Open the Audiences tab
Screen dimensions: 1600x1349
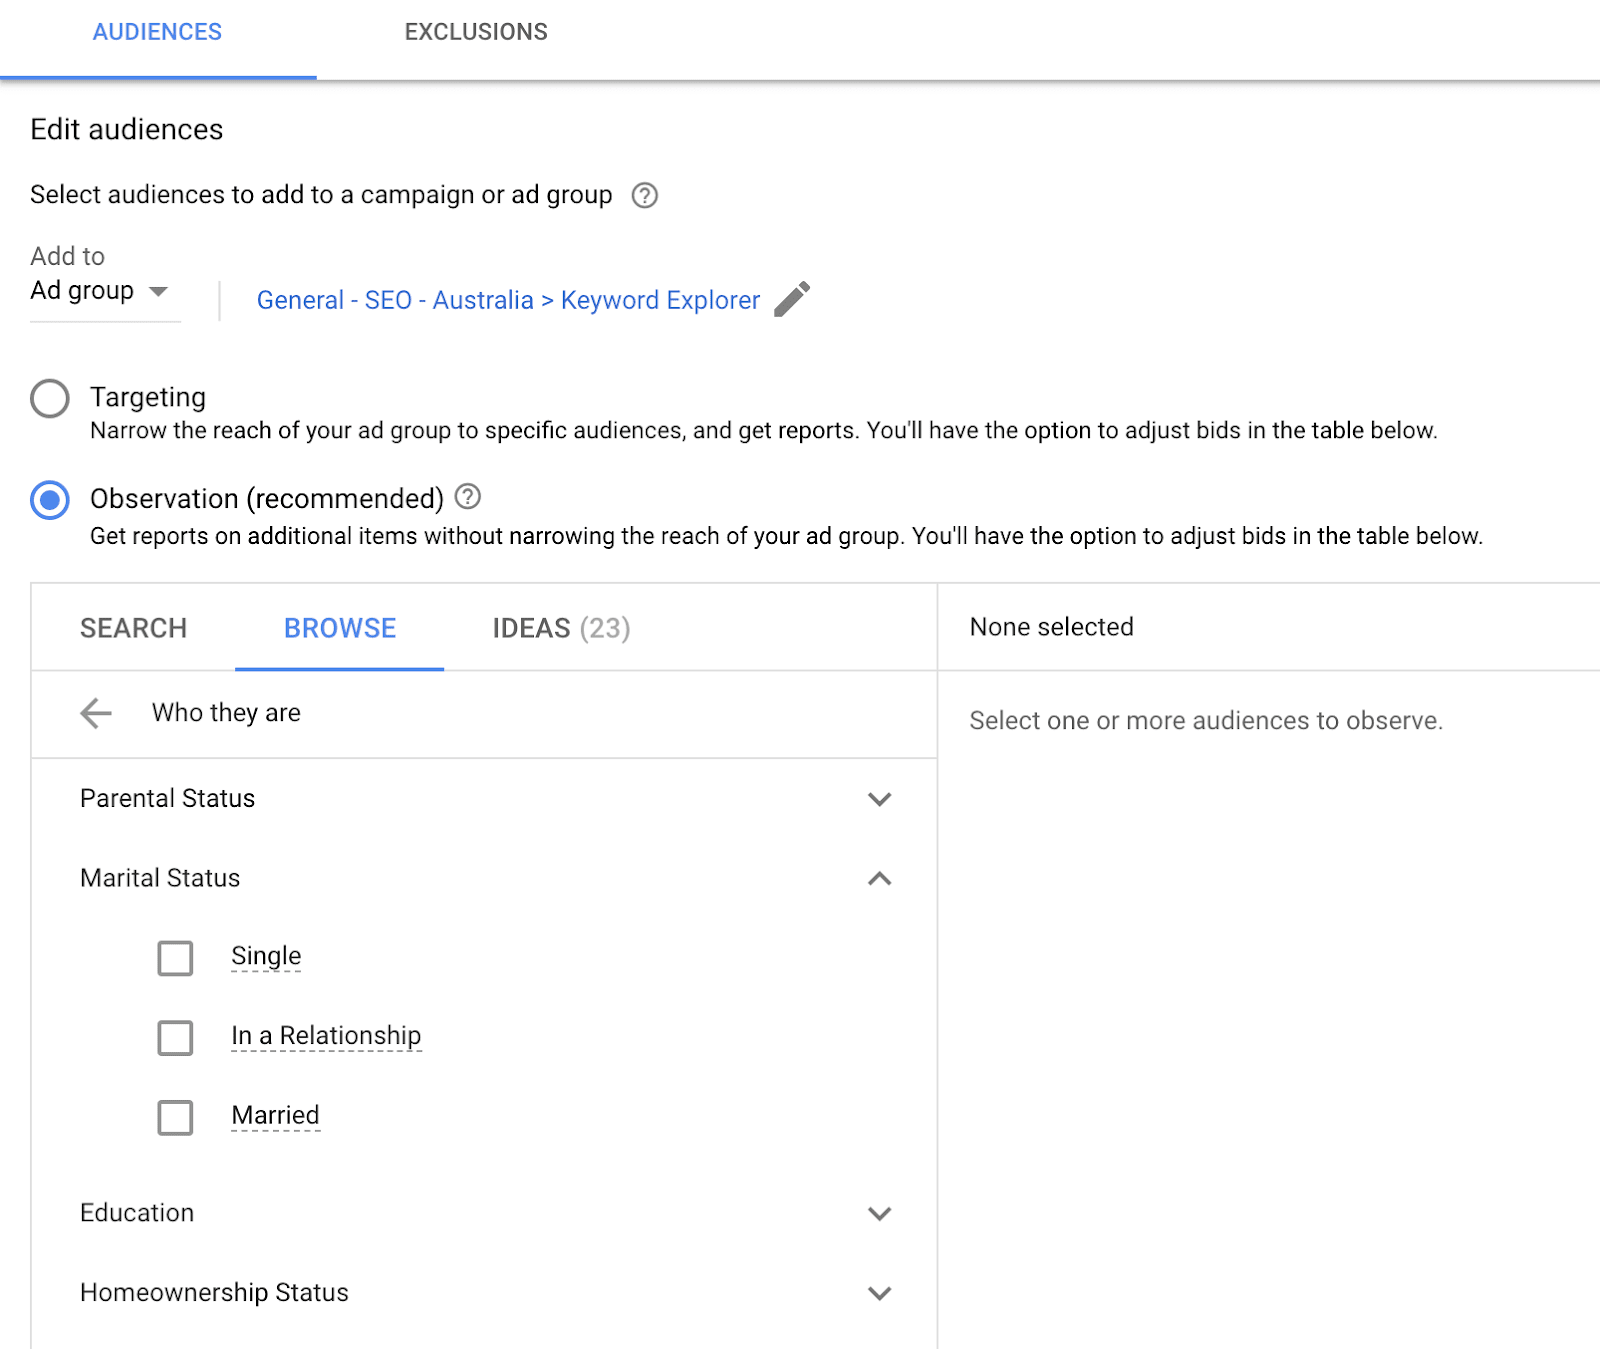click(x=157, y=32)
